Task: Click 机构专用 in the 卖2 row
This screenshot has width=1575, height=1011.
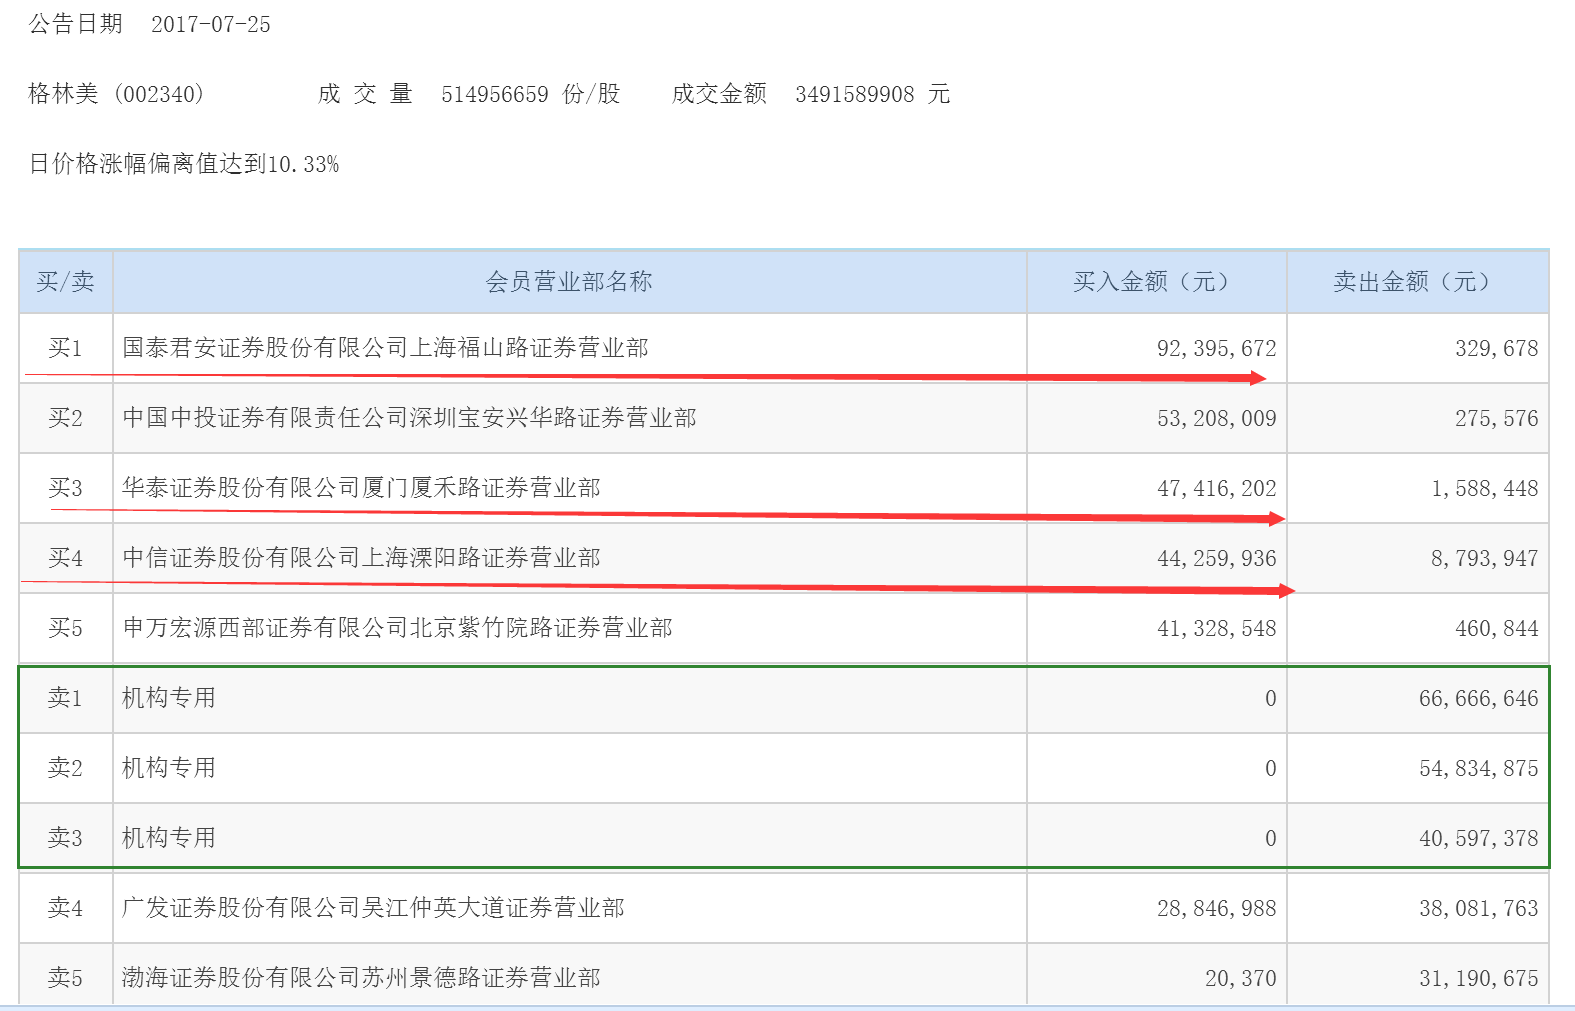Action: pos(169,768)
